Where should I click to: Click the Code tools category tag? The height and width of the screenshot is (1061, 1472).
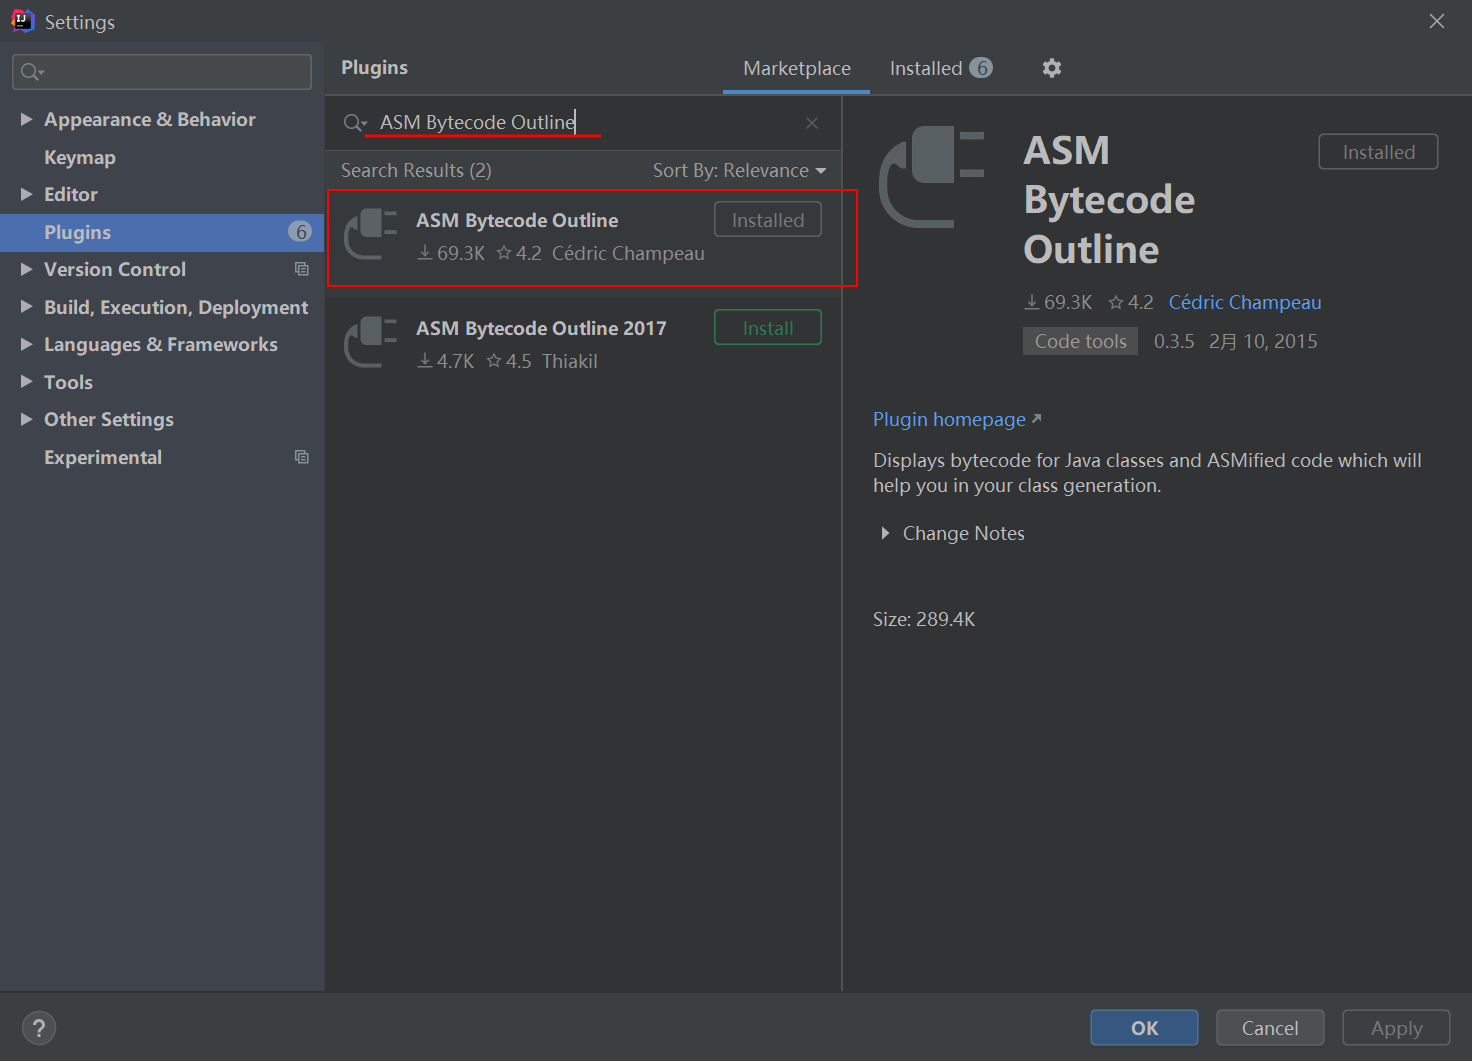click(1080, 341)
